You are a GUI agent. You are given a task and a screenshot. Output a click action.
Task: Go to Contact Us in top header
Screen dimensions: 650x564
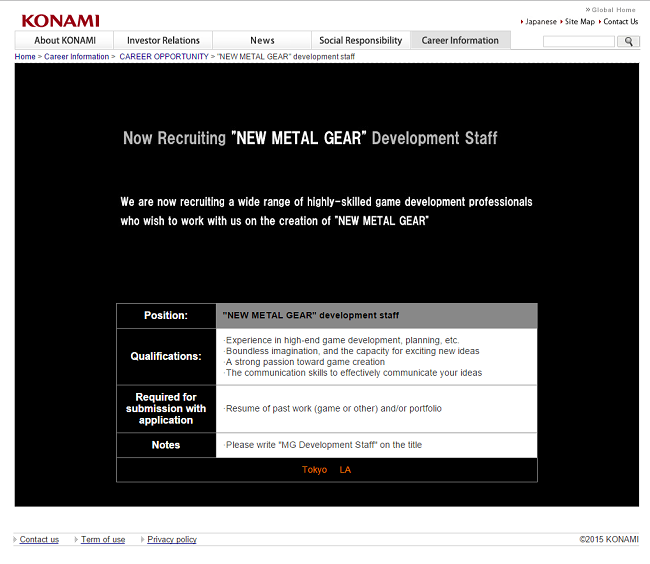pyautogui.click(x=620, y=21)
